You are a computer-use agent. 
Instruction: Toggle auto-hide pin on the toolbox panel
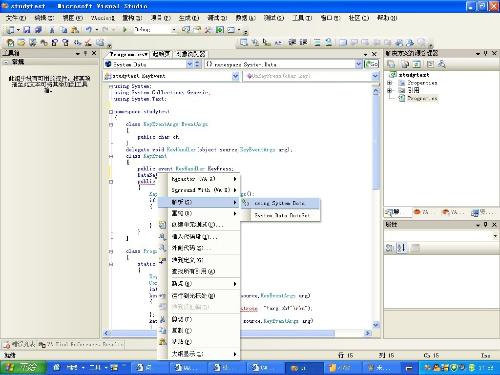[85, 53]
